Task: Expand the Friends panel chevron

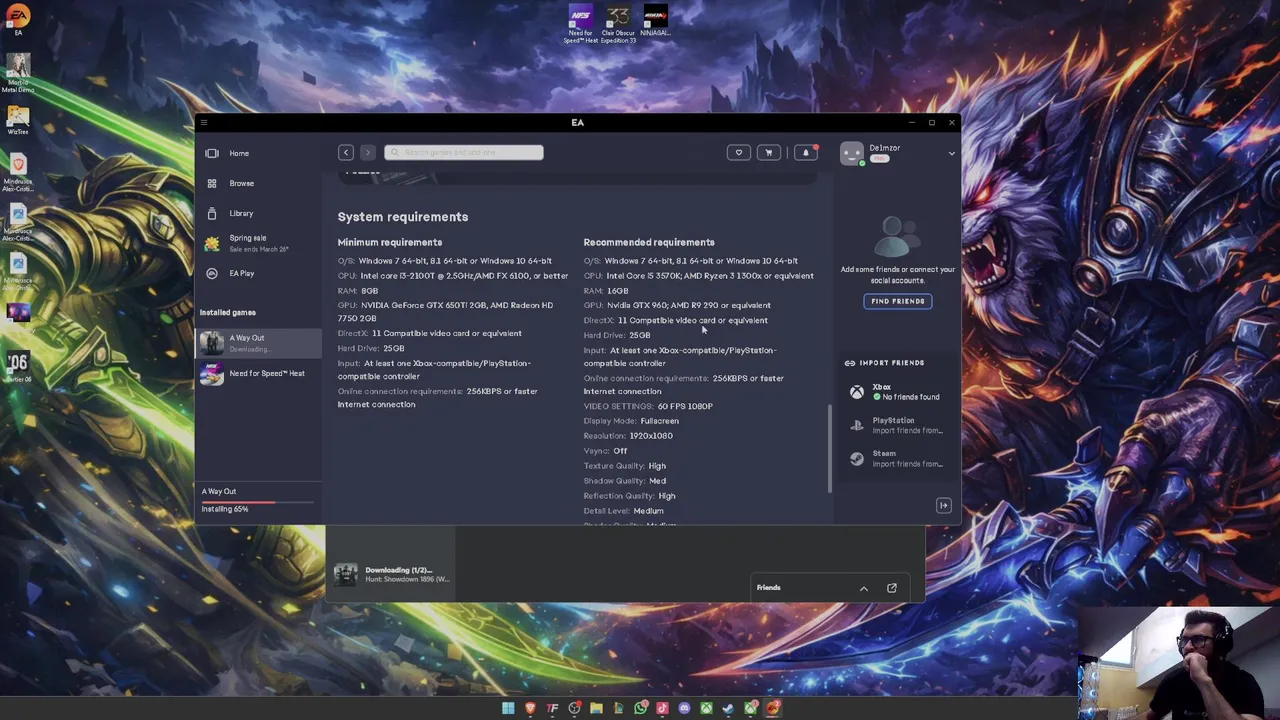Action: 864,588
